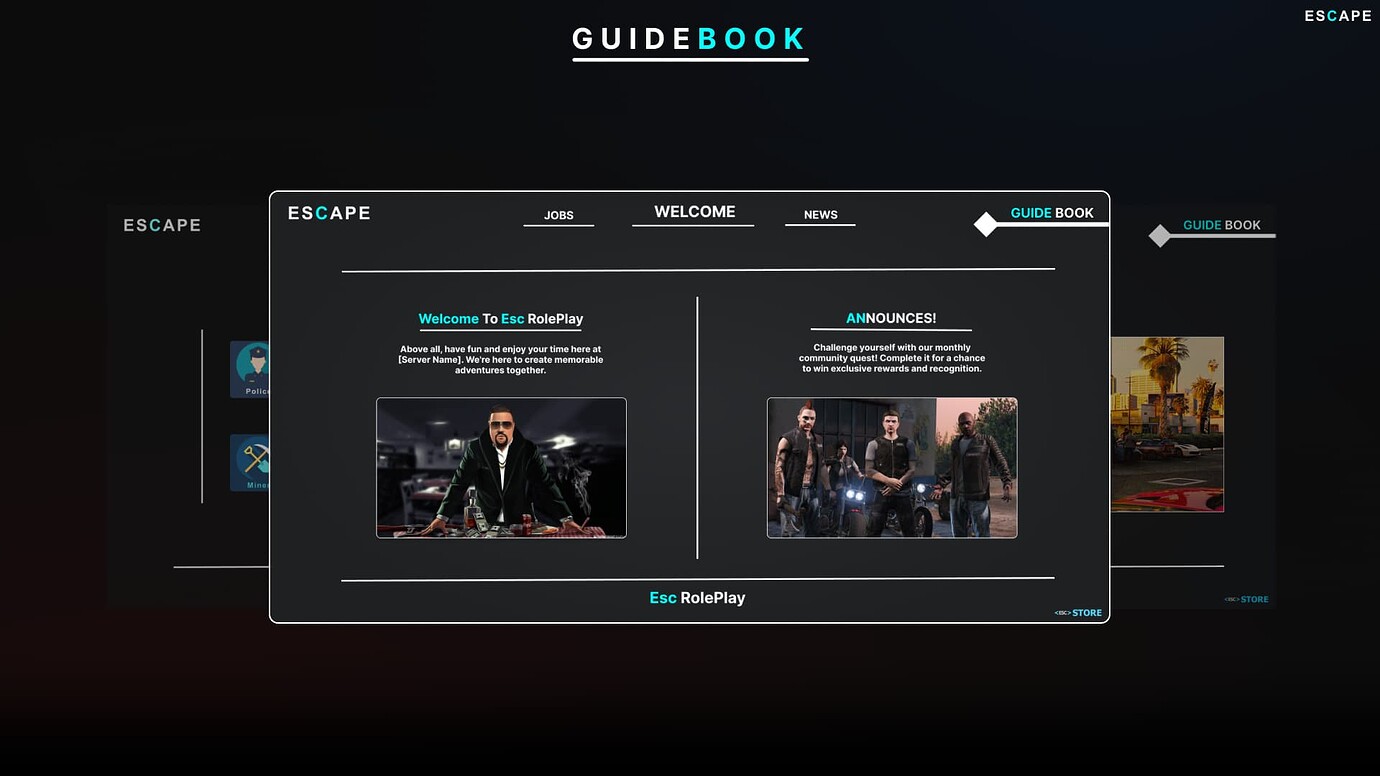Select the Miner pickaxe icon
This screenshot has width=1380, height=776.
pyautogui.click(x=250, y=461)
